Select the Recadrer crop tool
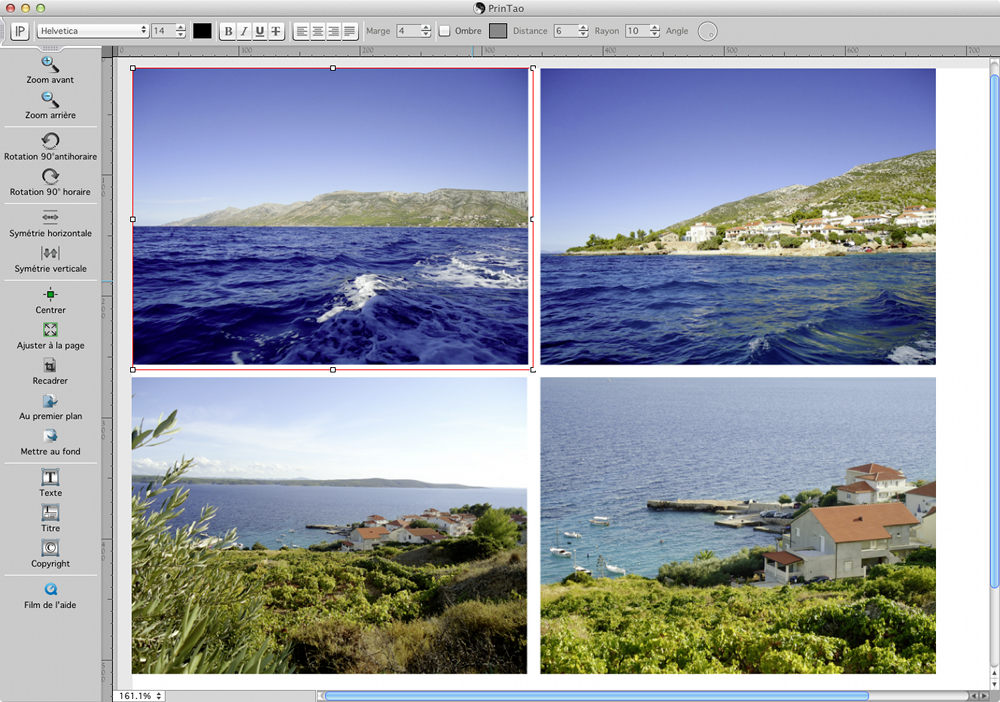The height and width of the screenshot is (702, 1000). click(x=50, y=366)
